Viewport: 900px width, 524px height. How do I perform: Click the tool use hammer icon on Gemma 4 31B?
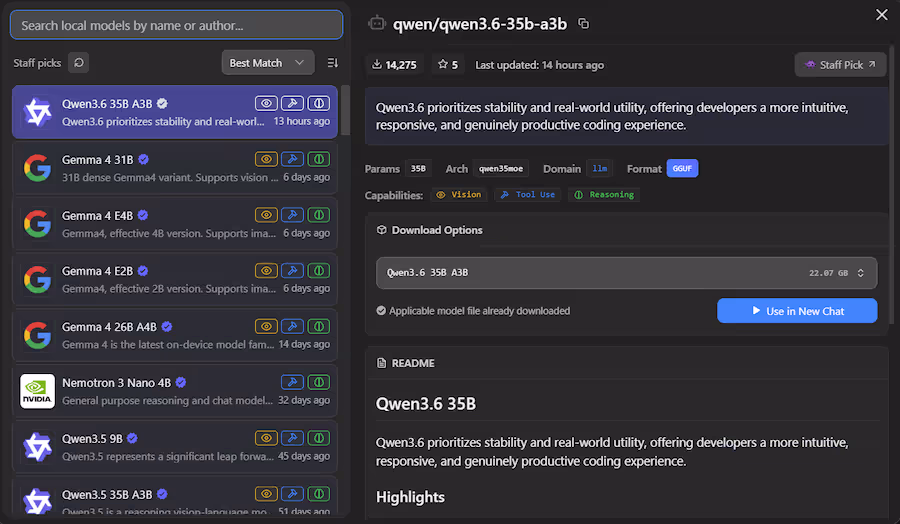point(292,159)
